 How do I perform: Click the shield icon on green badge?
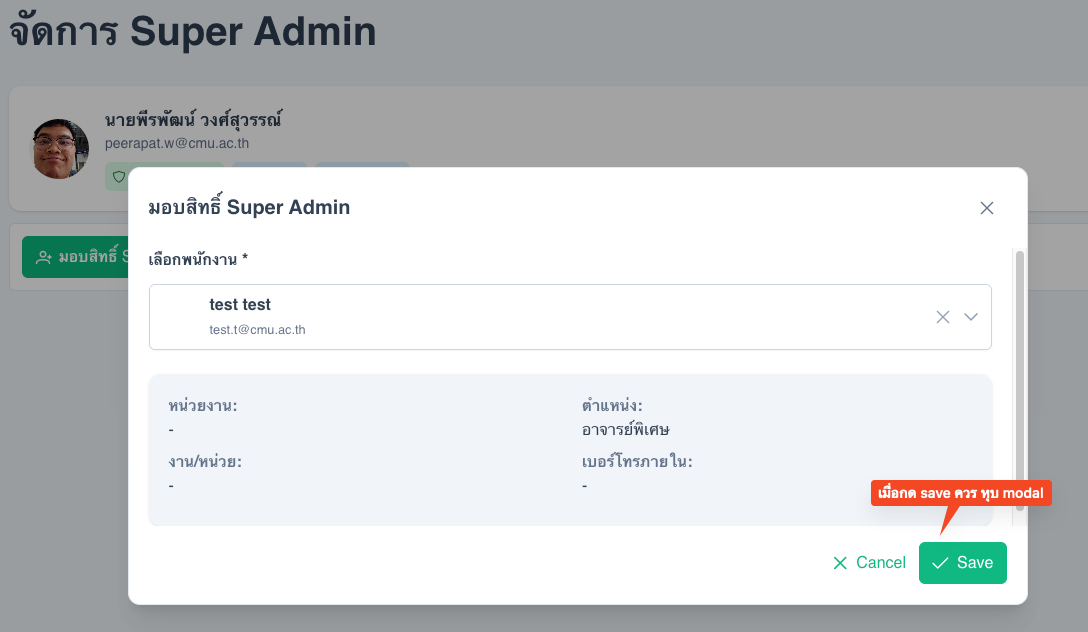pyautogui.click(x=119, y=176)
